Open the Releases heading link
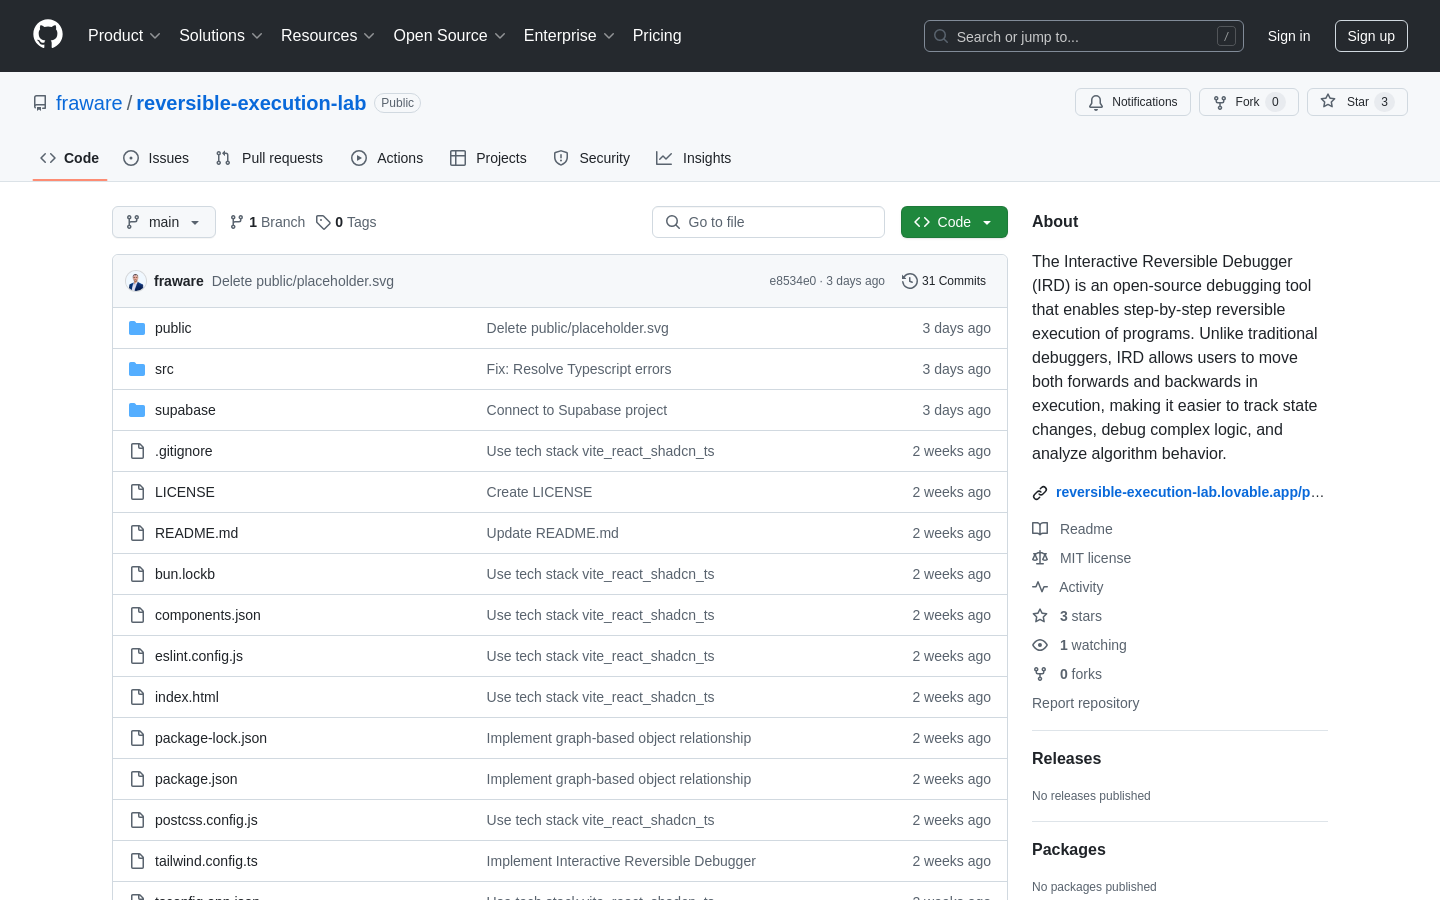Image resolution: width=1440 pixels, height=900 pixels. click(x=1066, y=759)
